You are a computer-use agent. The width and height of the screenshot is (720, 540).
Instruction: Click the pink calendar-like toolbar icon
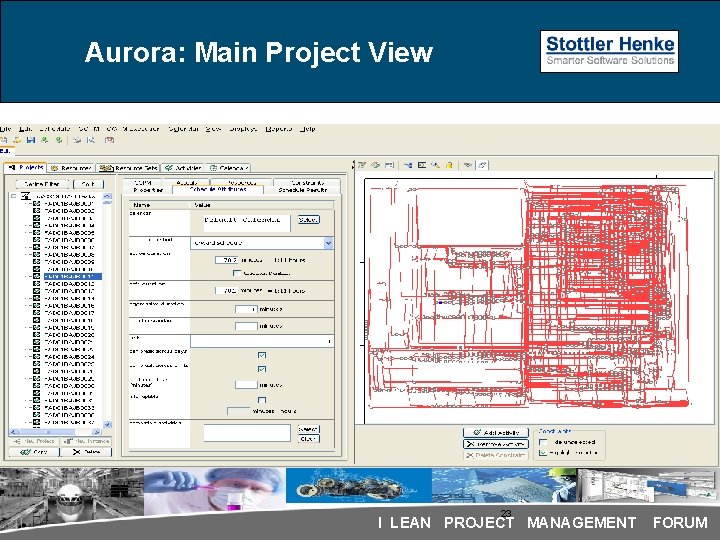click(x=109, y=140)
